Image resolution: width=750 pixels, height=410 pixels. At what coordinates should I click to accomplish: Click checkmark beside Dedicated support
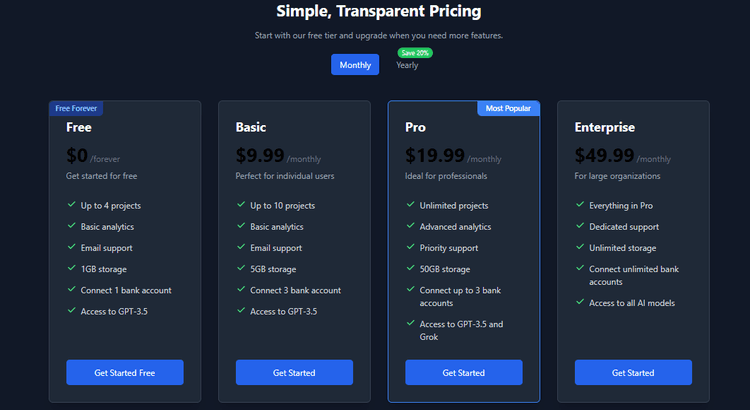pos(580,226)
